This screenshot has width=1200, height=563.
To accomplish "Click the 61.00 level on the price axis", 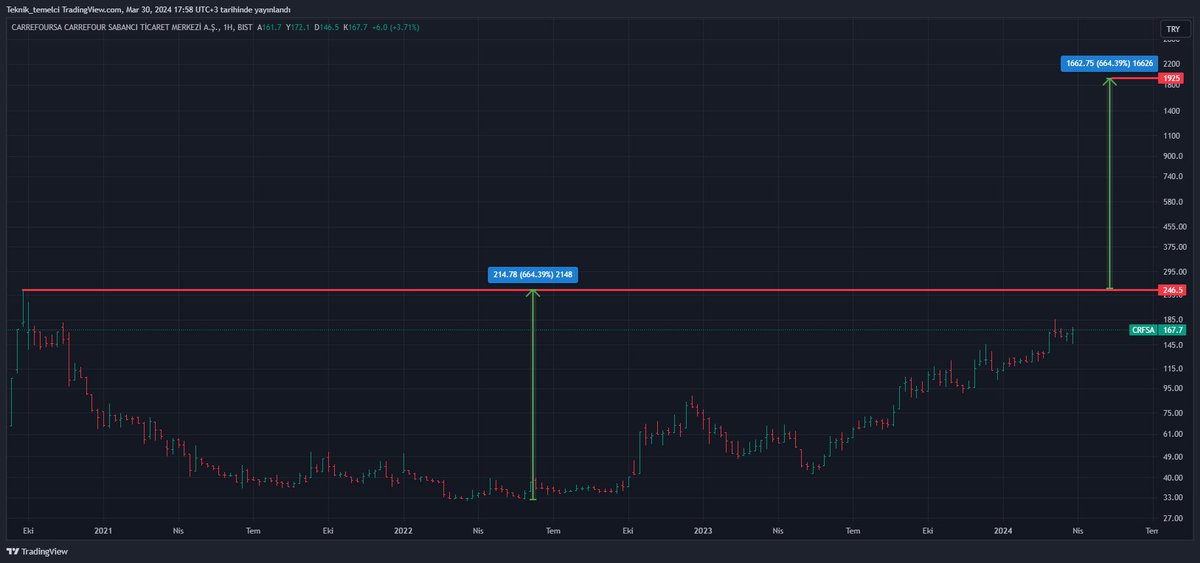I will coord(1172,435).
